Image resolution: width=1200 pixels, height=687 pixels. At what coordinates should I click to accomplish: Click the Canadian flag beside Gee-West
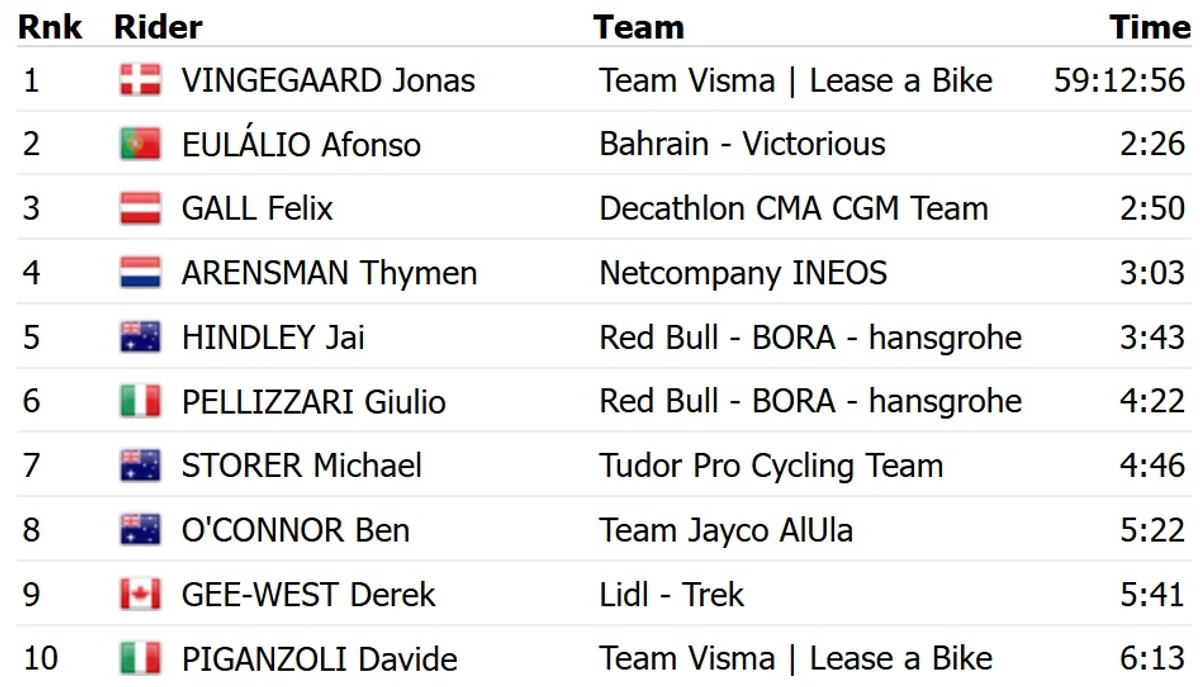click(x=140, y=594)
